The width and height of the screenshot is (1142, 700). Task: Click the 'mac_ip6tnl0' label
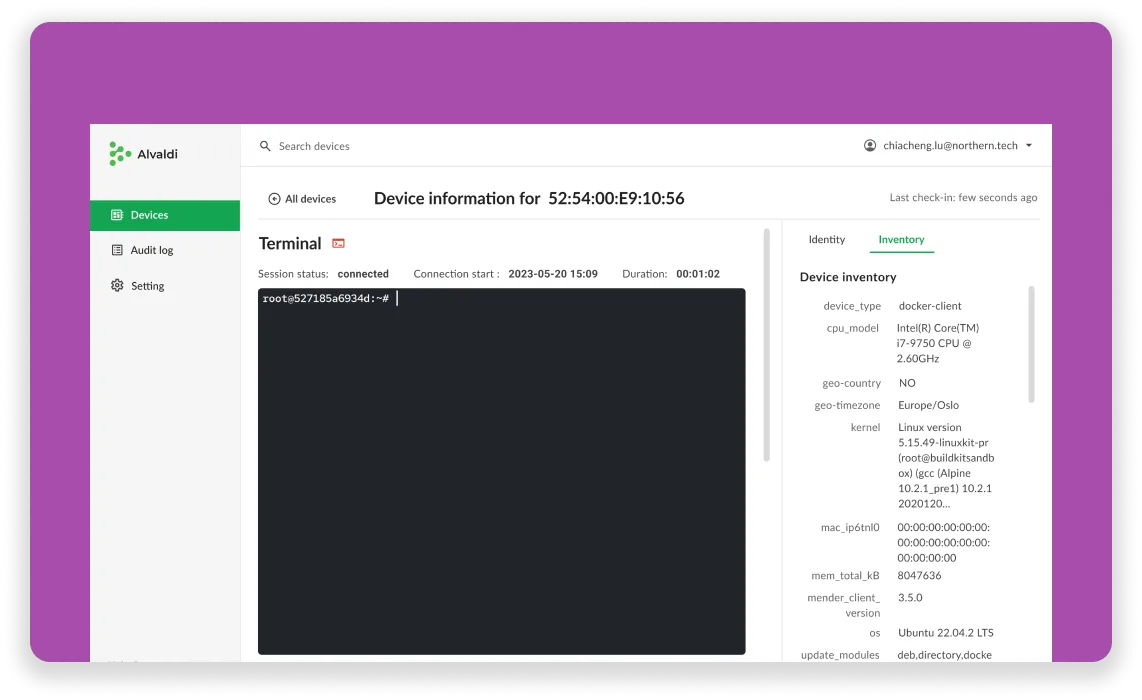click(850, 527)
